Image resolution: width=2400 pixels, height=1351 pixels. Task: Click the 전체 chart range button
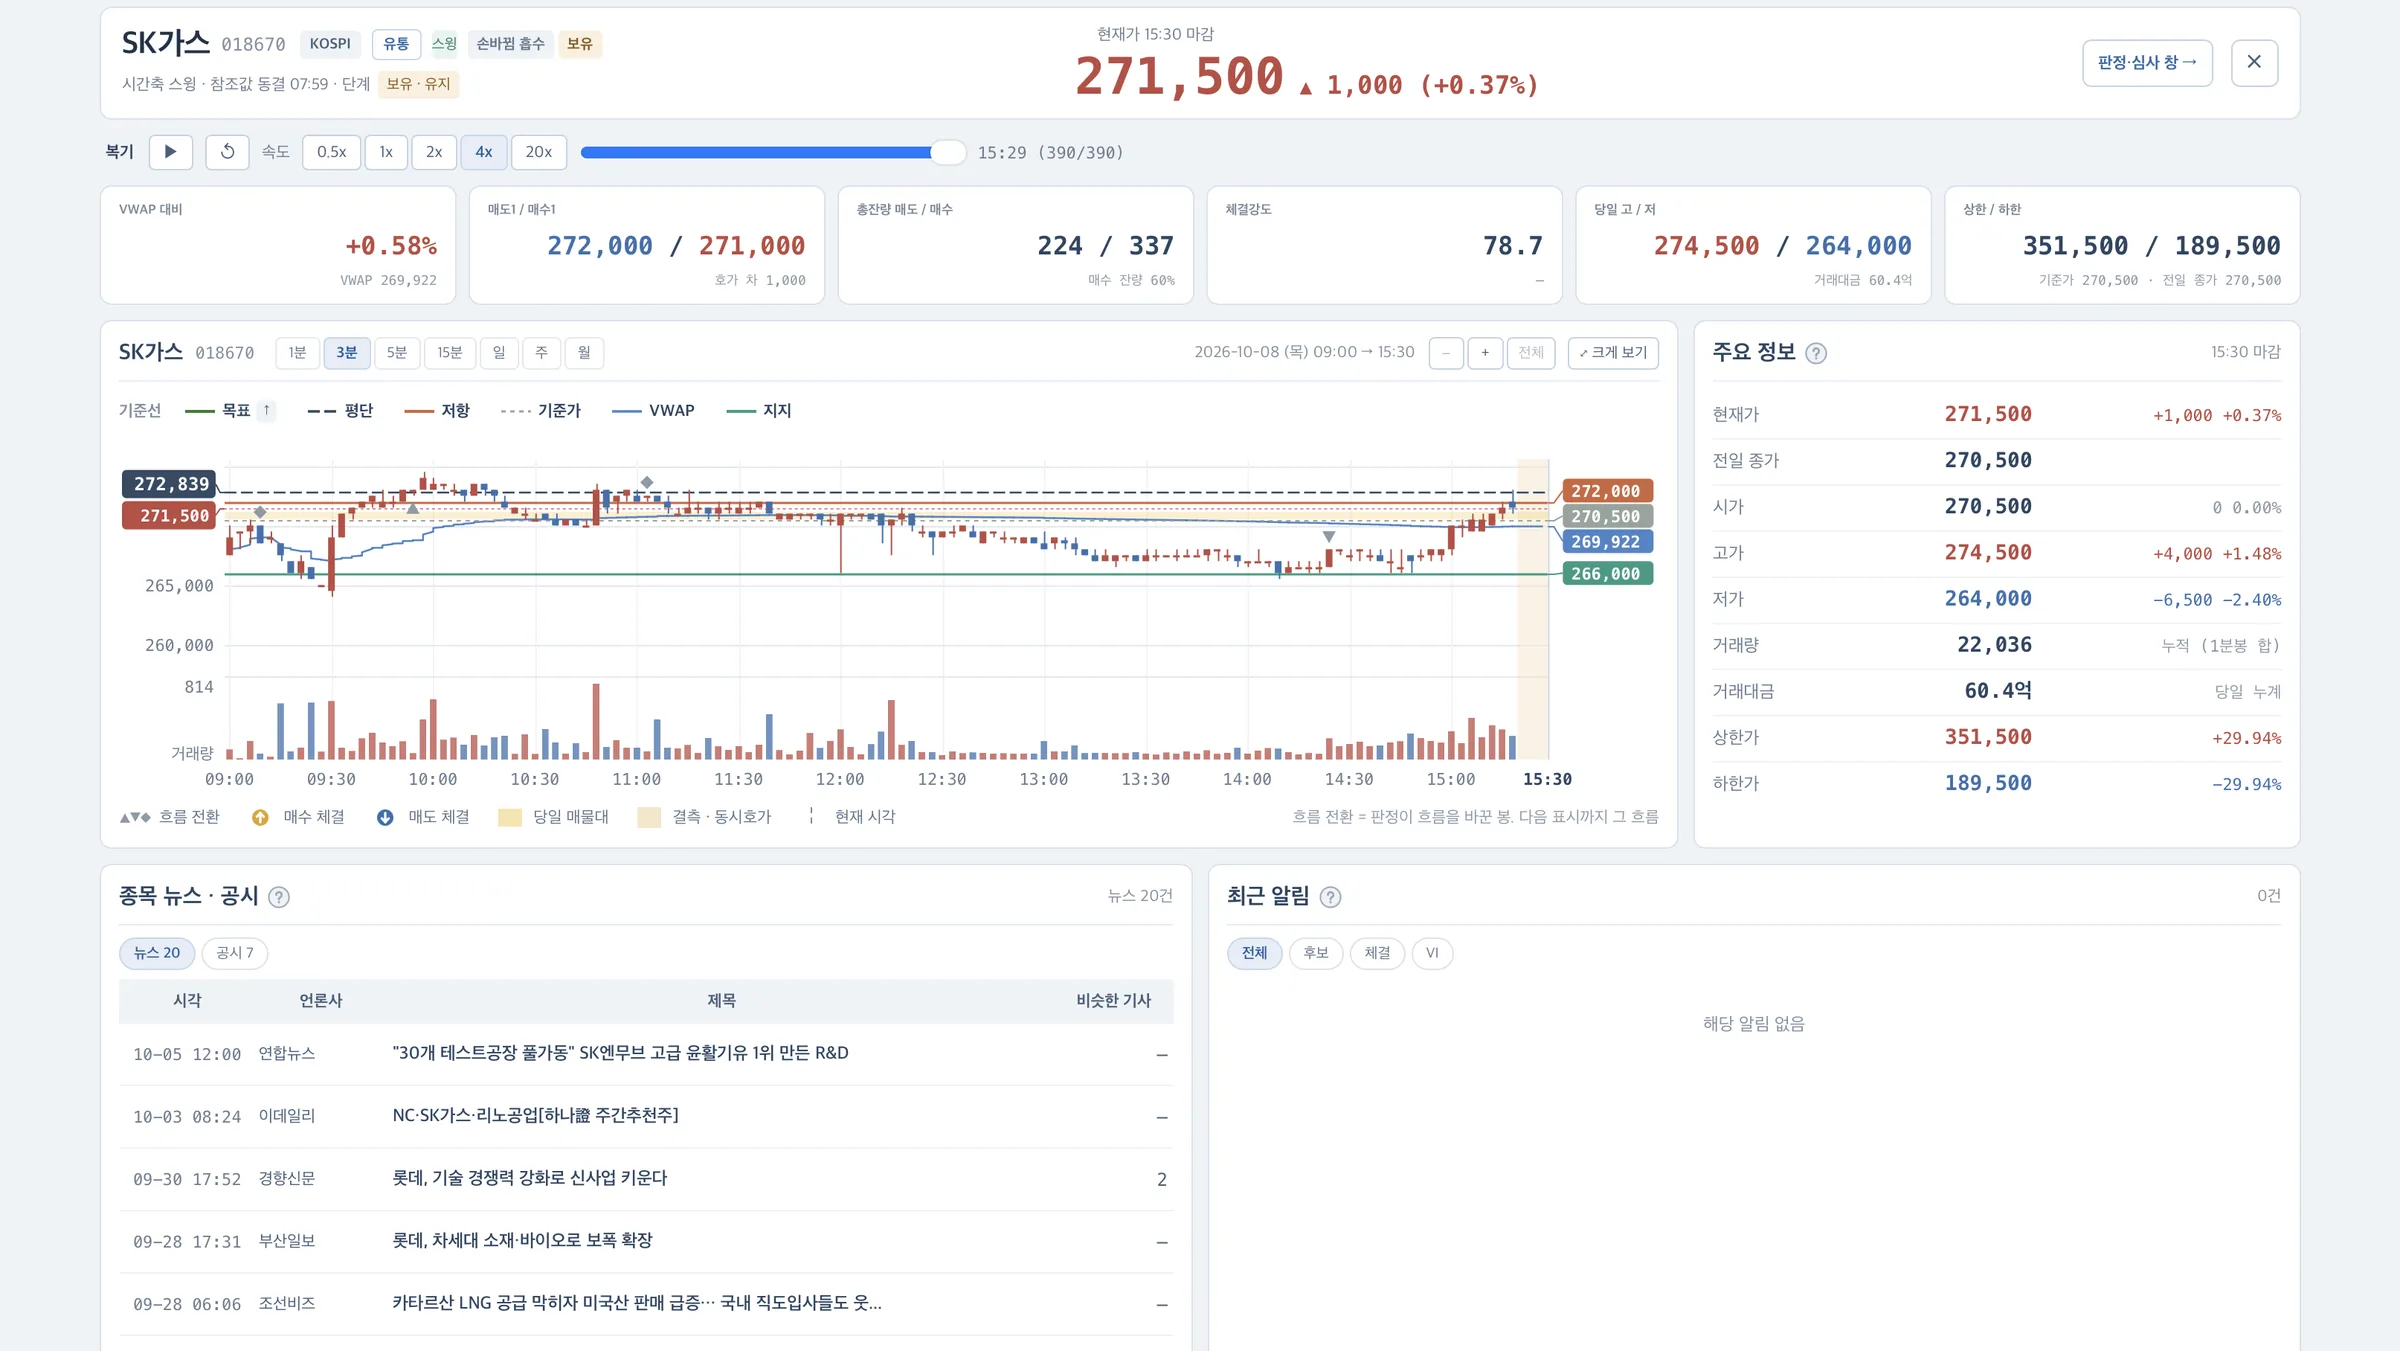[1531, 352]
